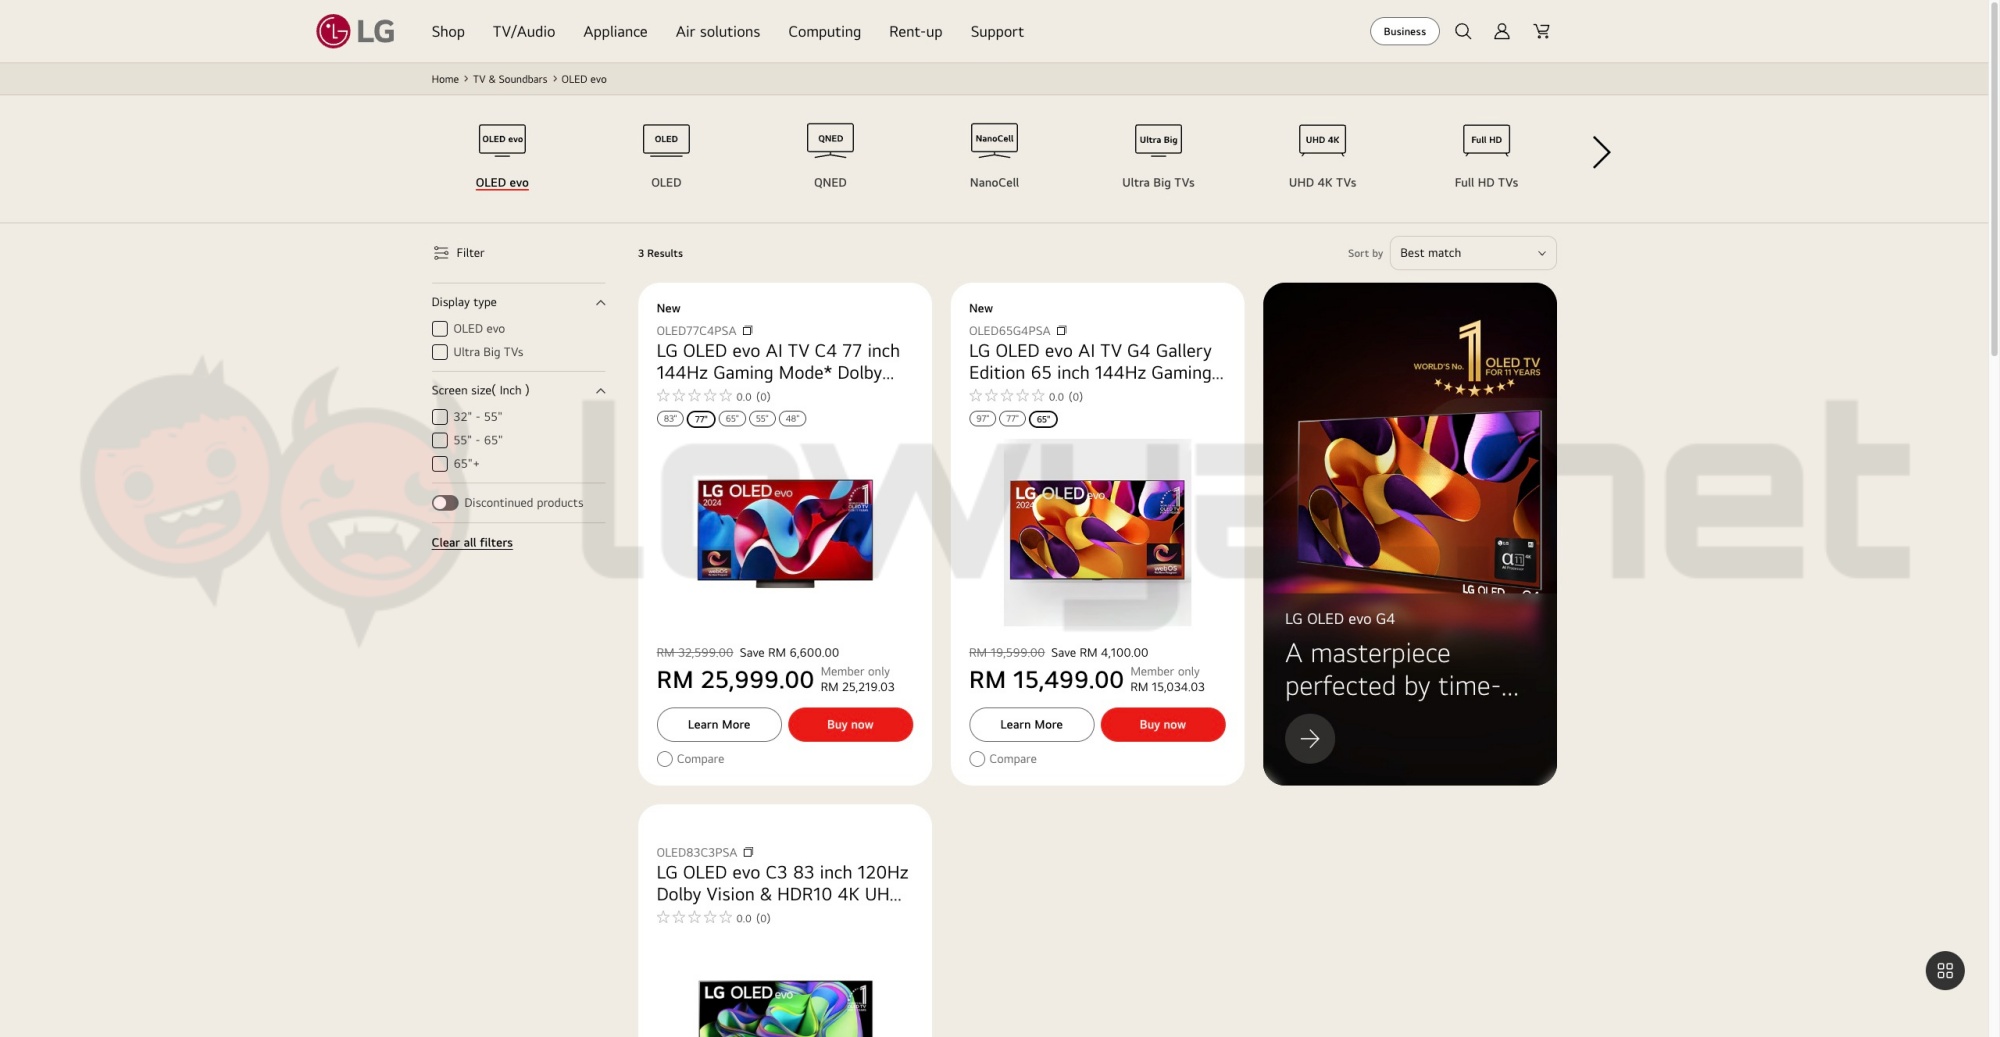Screen dimensions: 2000x1037
Task: Copy model number OLED83C3PSA
Action: click(748, 852)
